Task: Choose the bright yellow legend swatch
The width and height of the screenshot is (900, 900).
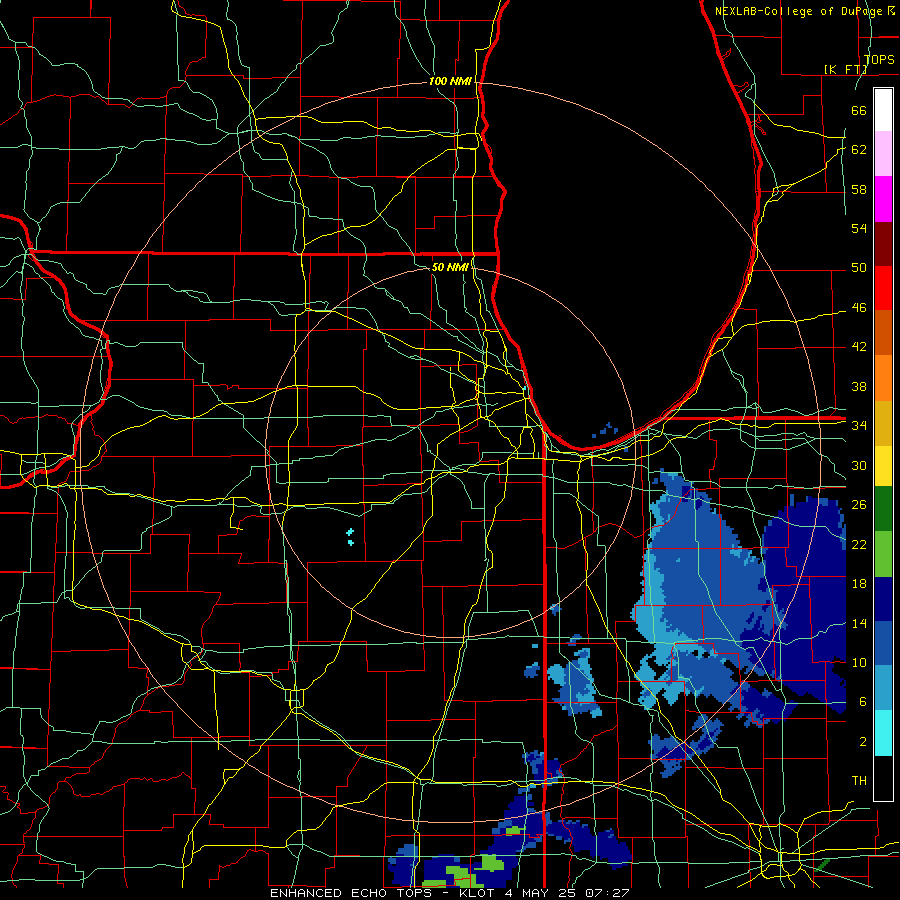Action: tap(883, 465)
